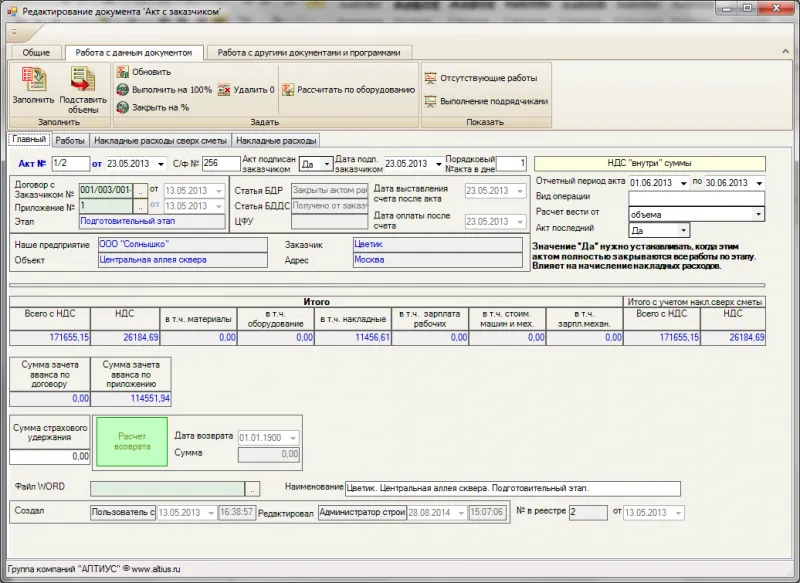Click the browse button beside Файл WORD
Screen dimensions: 800x583
click(x=253, y=489)
